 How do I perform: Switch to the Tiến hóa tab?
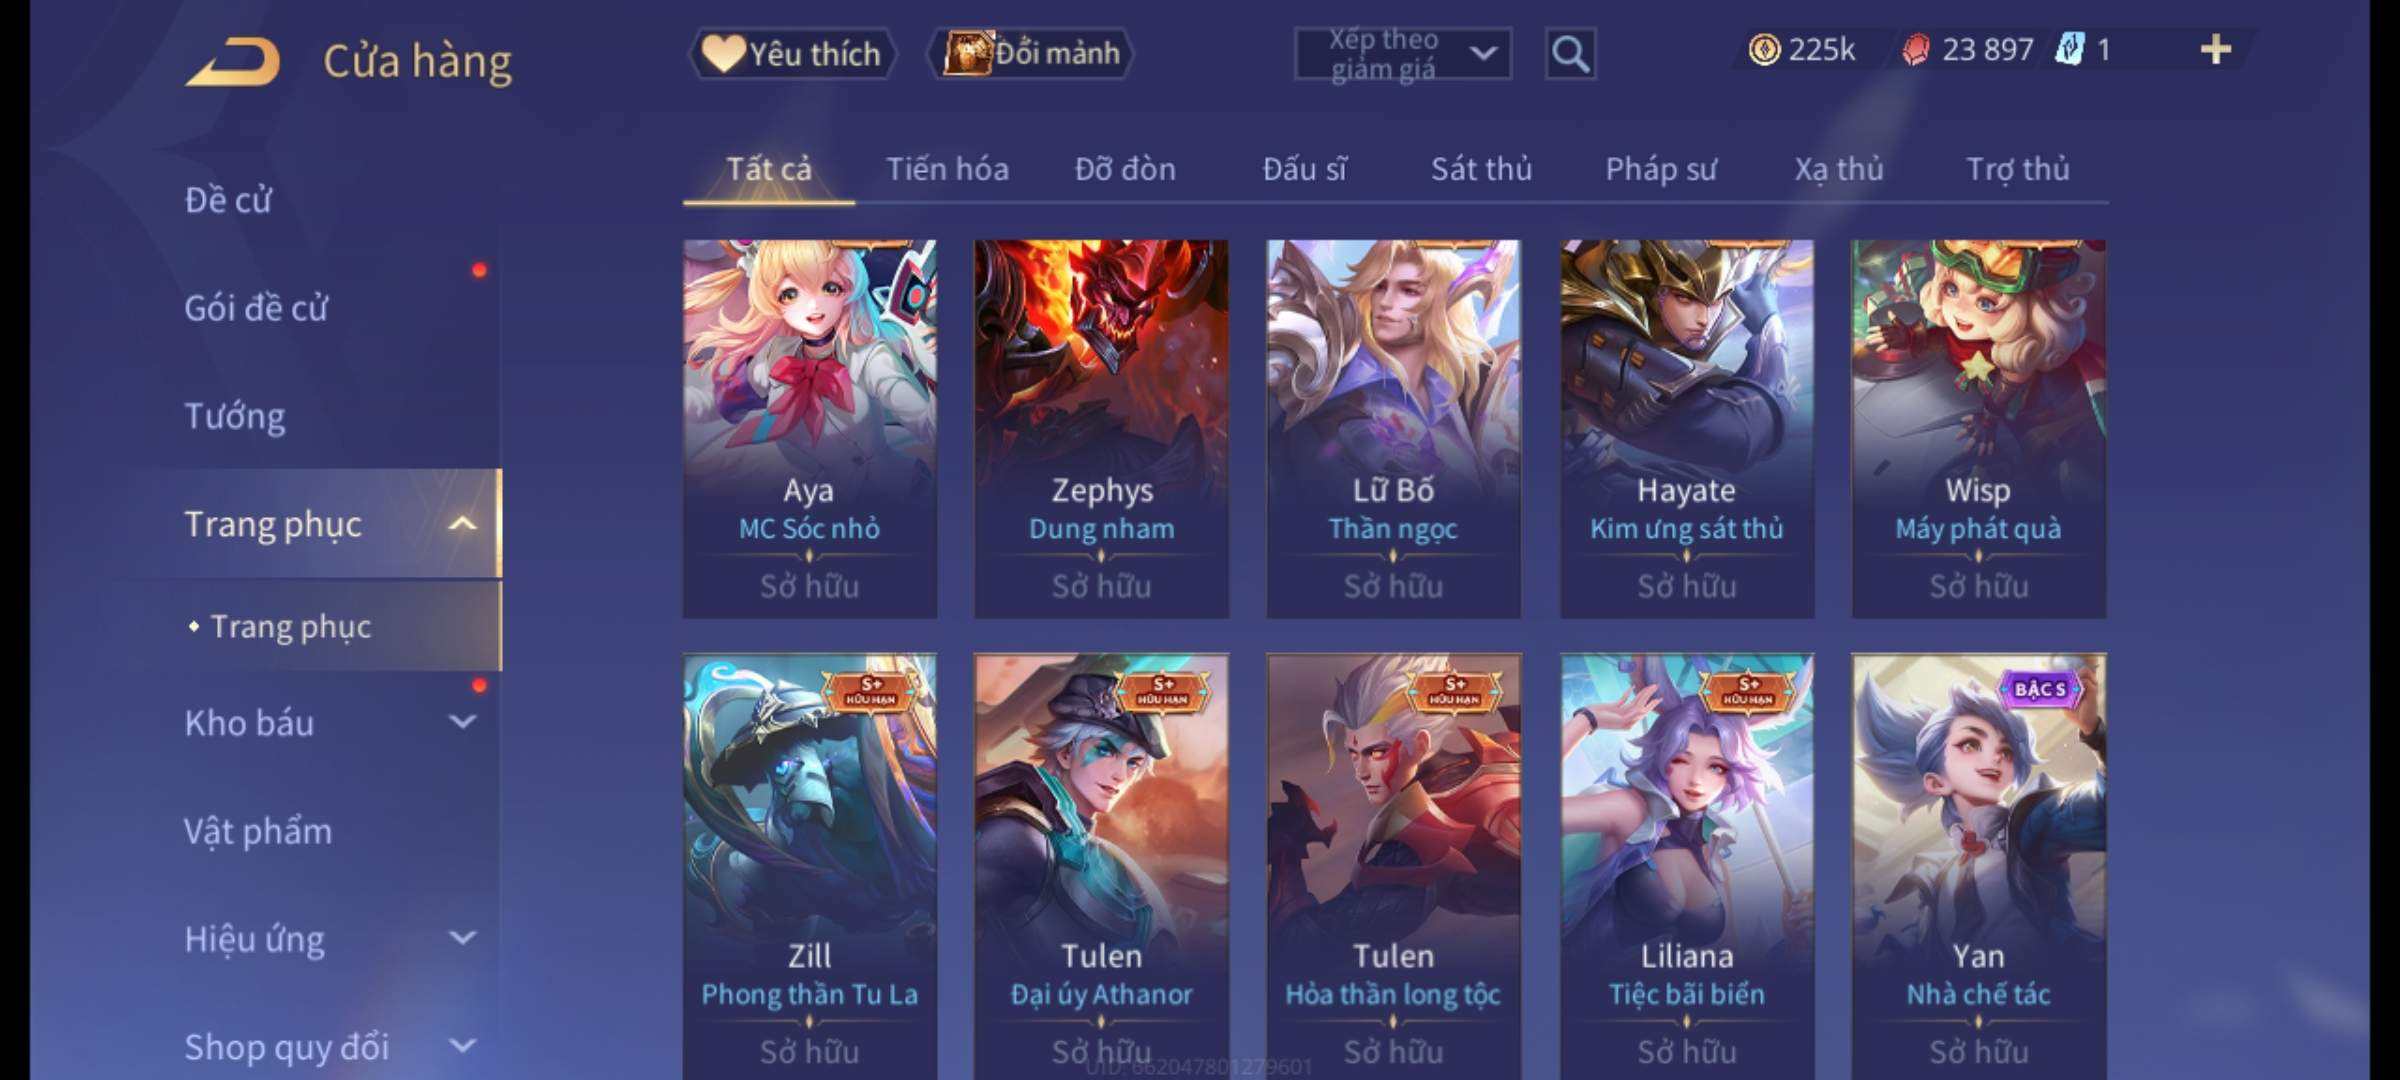pyautogui.click(x=947, y=169)
